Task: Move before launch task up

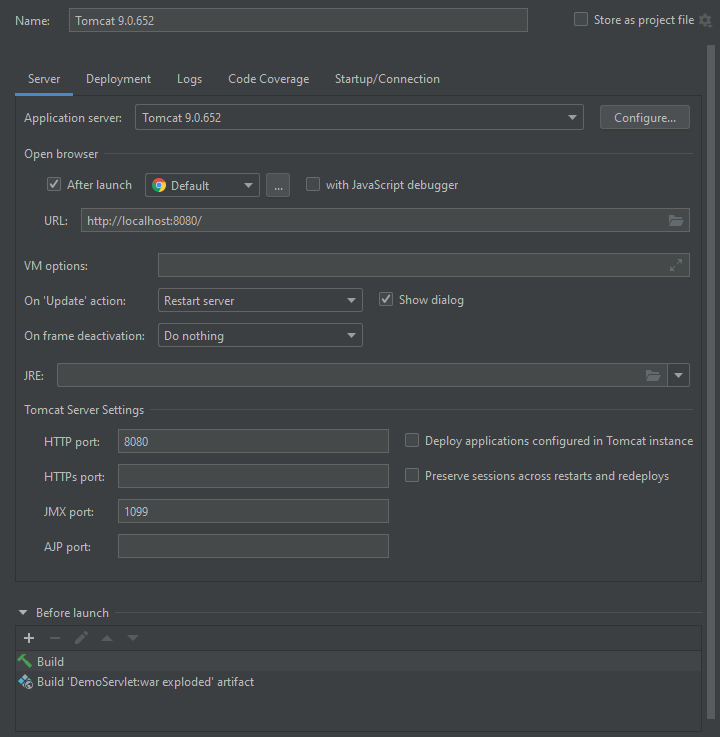Action: [107, 638]
